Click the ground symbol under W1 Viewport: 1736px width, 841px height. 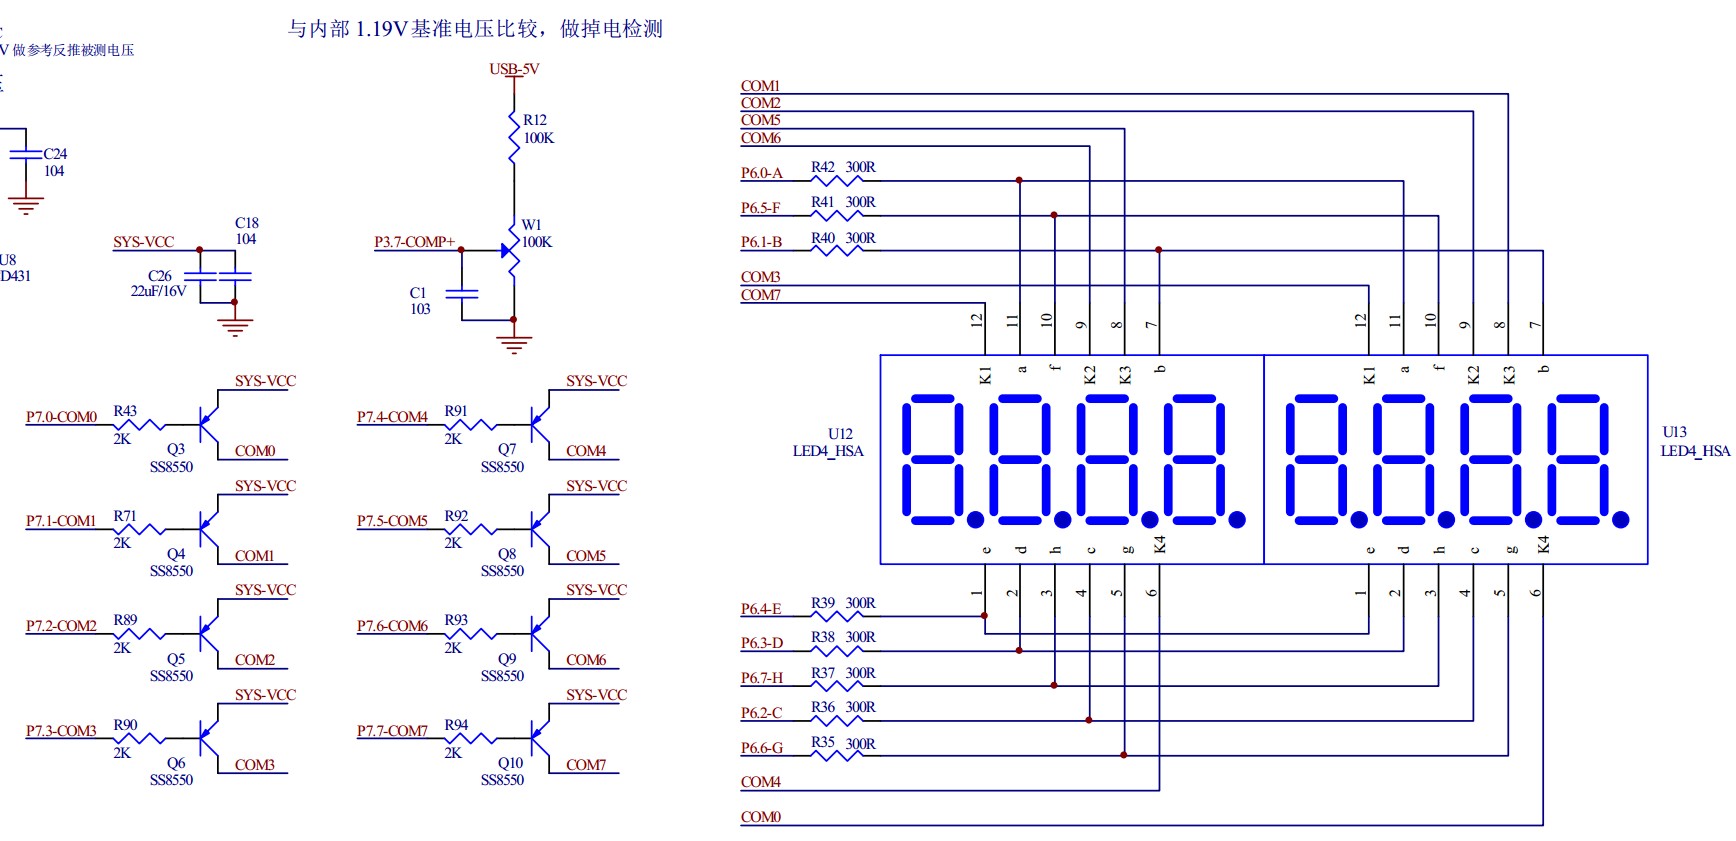[514, 345]
